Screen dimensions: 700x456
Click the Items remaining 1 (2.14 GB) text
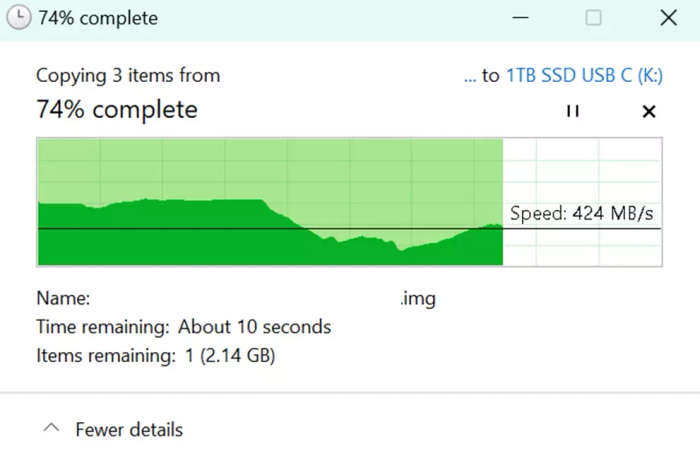(155, 356)
